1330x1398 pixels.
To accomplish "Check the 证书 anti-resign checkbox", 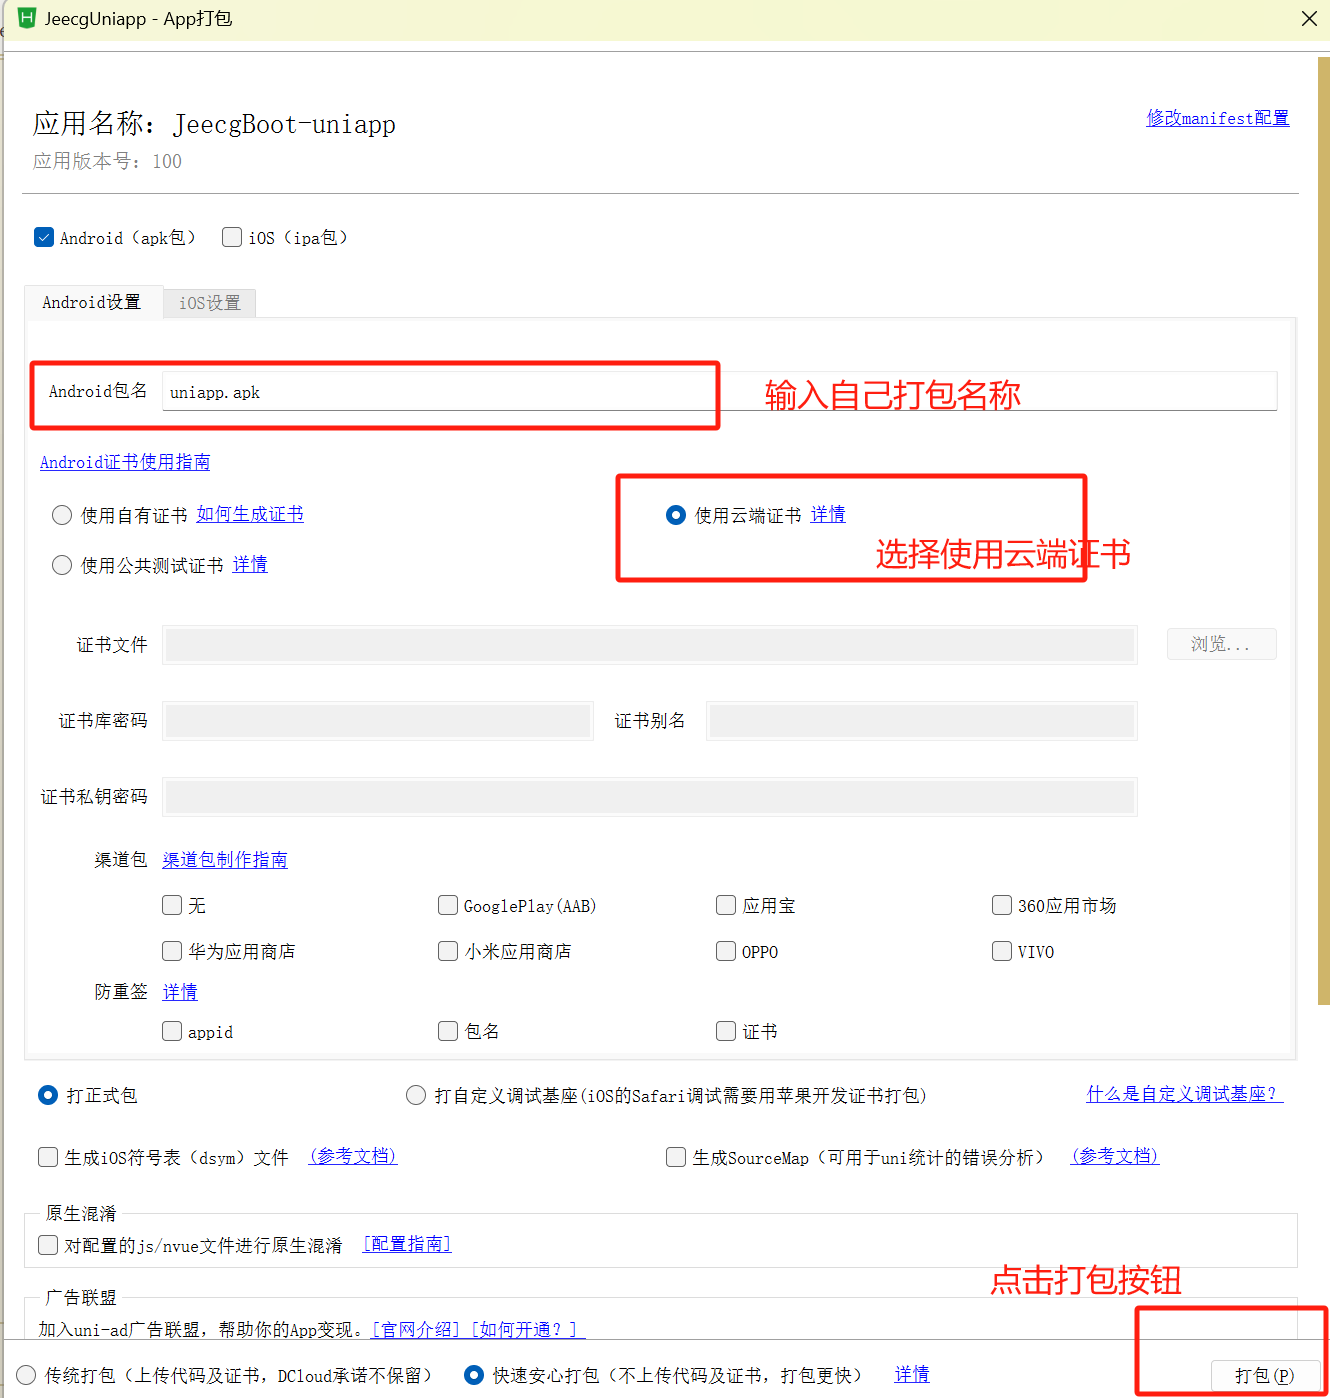I will (726, 1031).
